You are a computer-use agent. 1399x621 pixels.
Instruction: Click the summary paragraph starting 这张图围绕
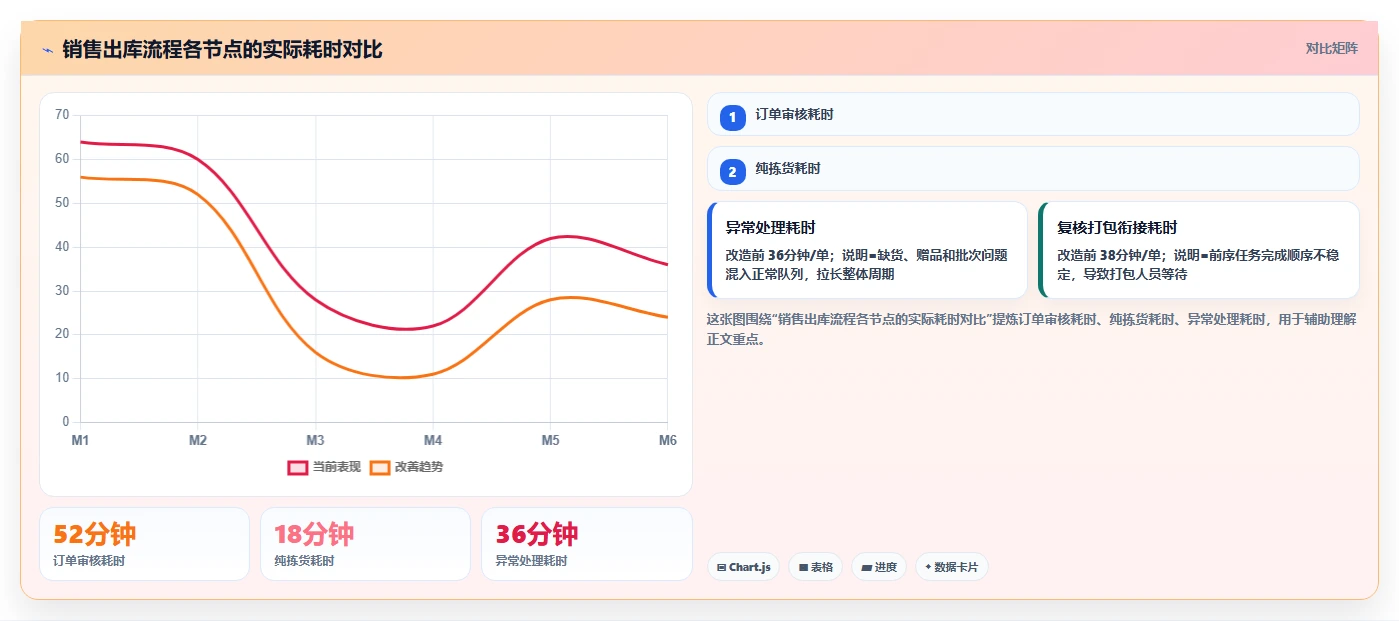click(1031, 329)
